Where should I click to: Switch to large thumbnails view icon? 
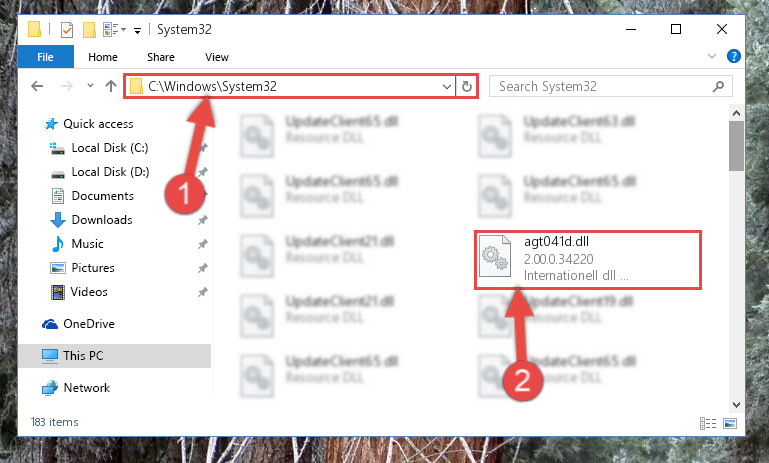click(x=730, y=423)
